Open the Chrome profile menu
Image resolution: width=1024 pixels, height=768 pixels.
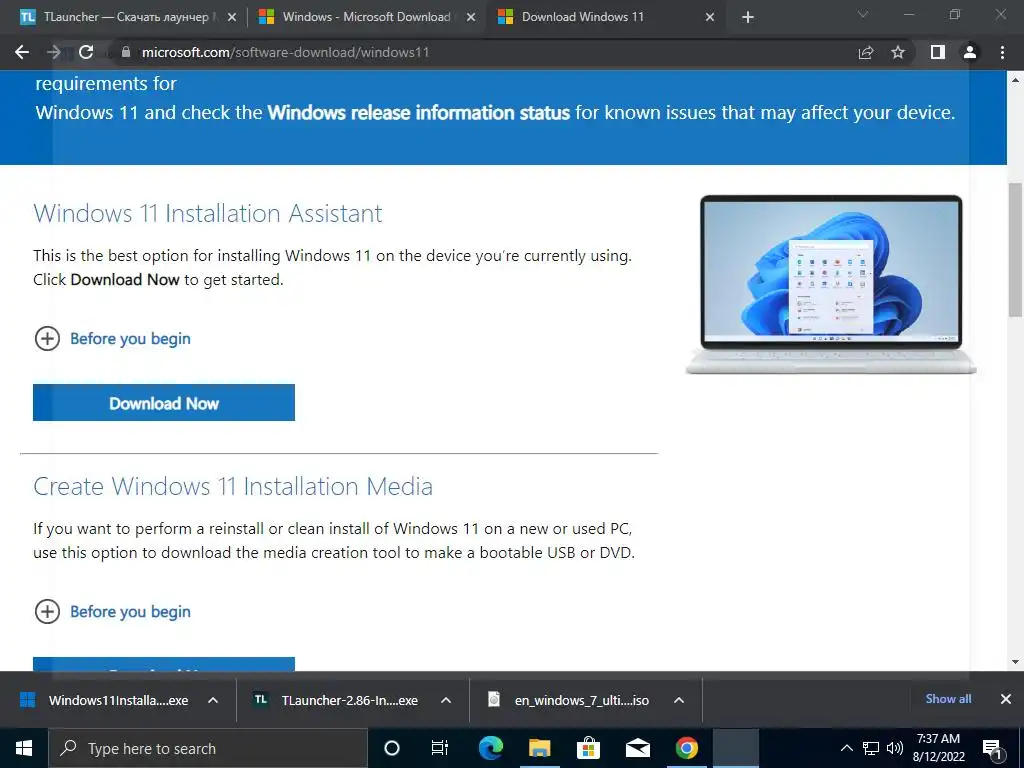click(x=970, y=52)
